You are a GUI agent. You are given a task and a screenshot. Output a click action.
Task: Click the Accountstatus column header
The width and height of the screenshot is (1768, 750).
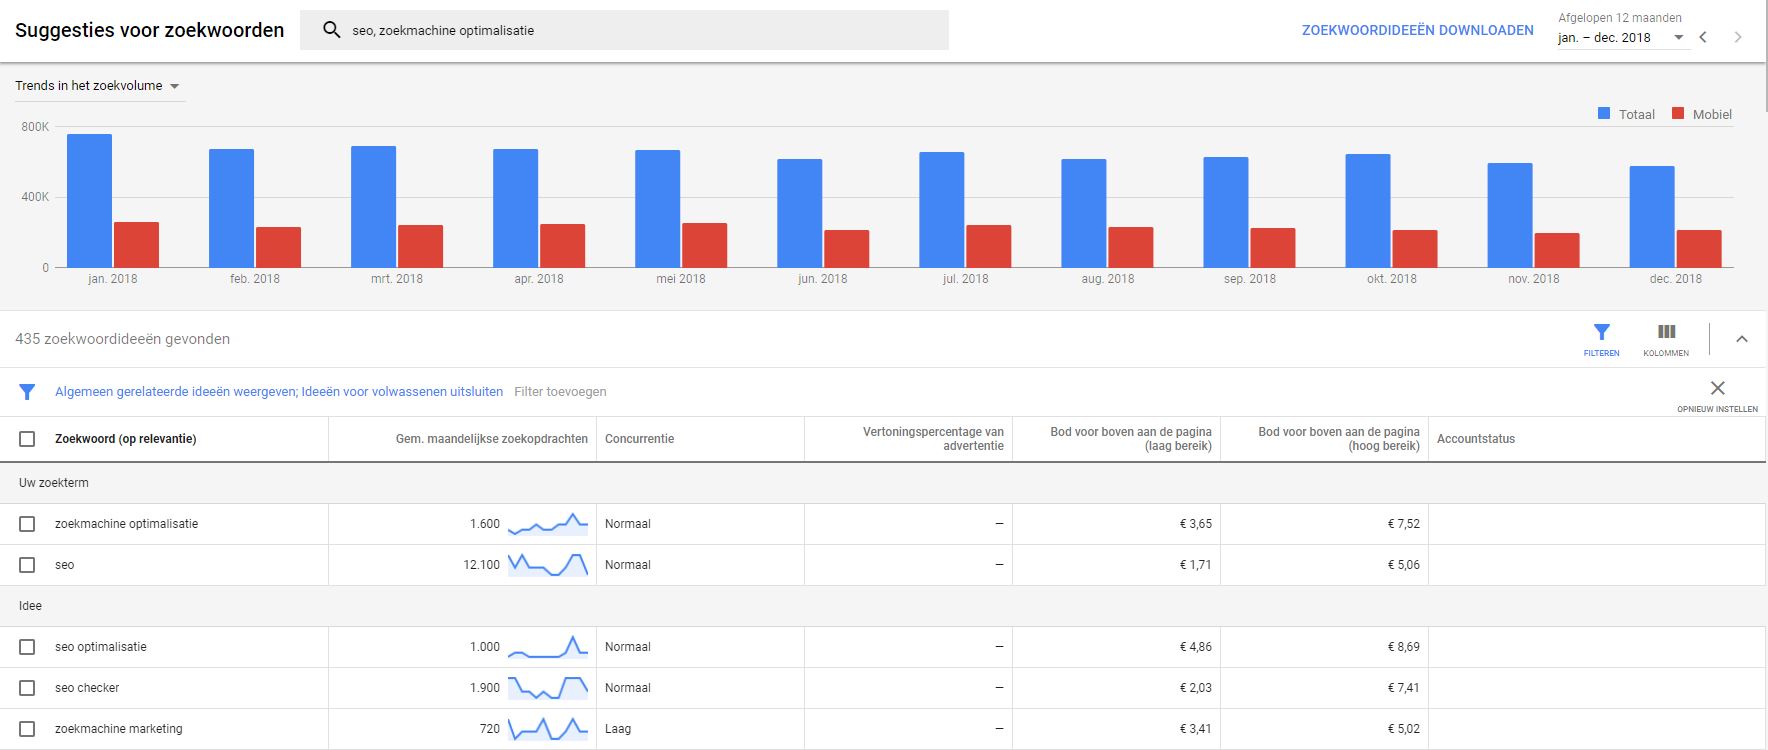point(1475,439)
